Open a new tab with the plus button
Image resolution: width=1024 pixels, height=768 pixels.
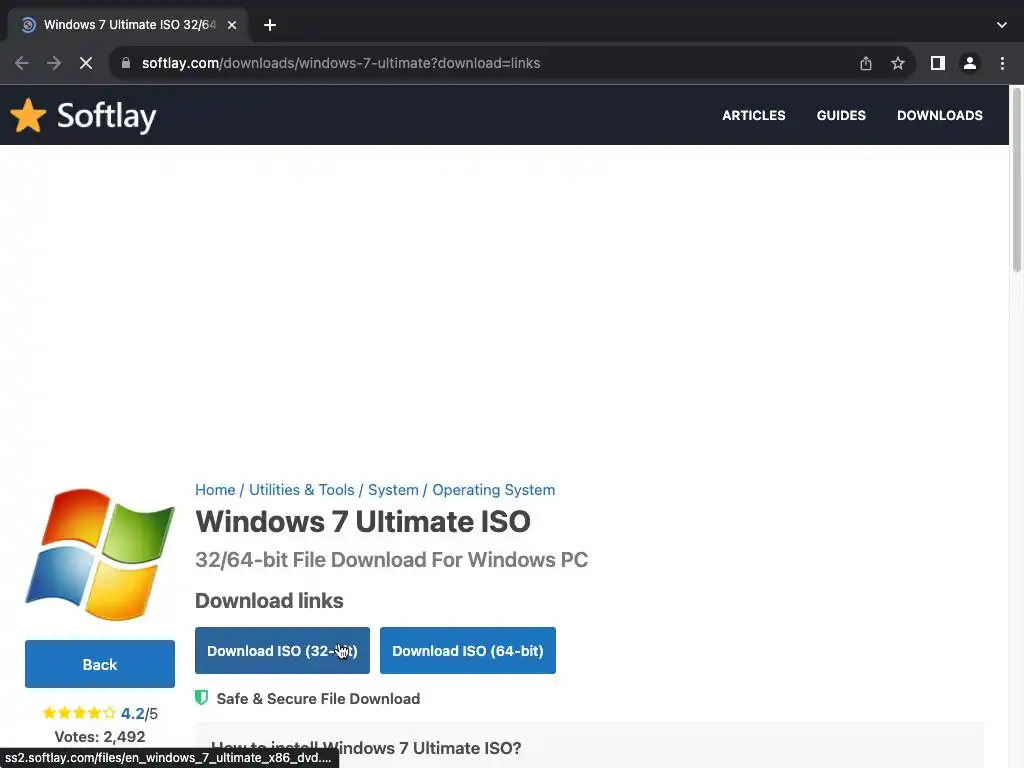270,25
